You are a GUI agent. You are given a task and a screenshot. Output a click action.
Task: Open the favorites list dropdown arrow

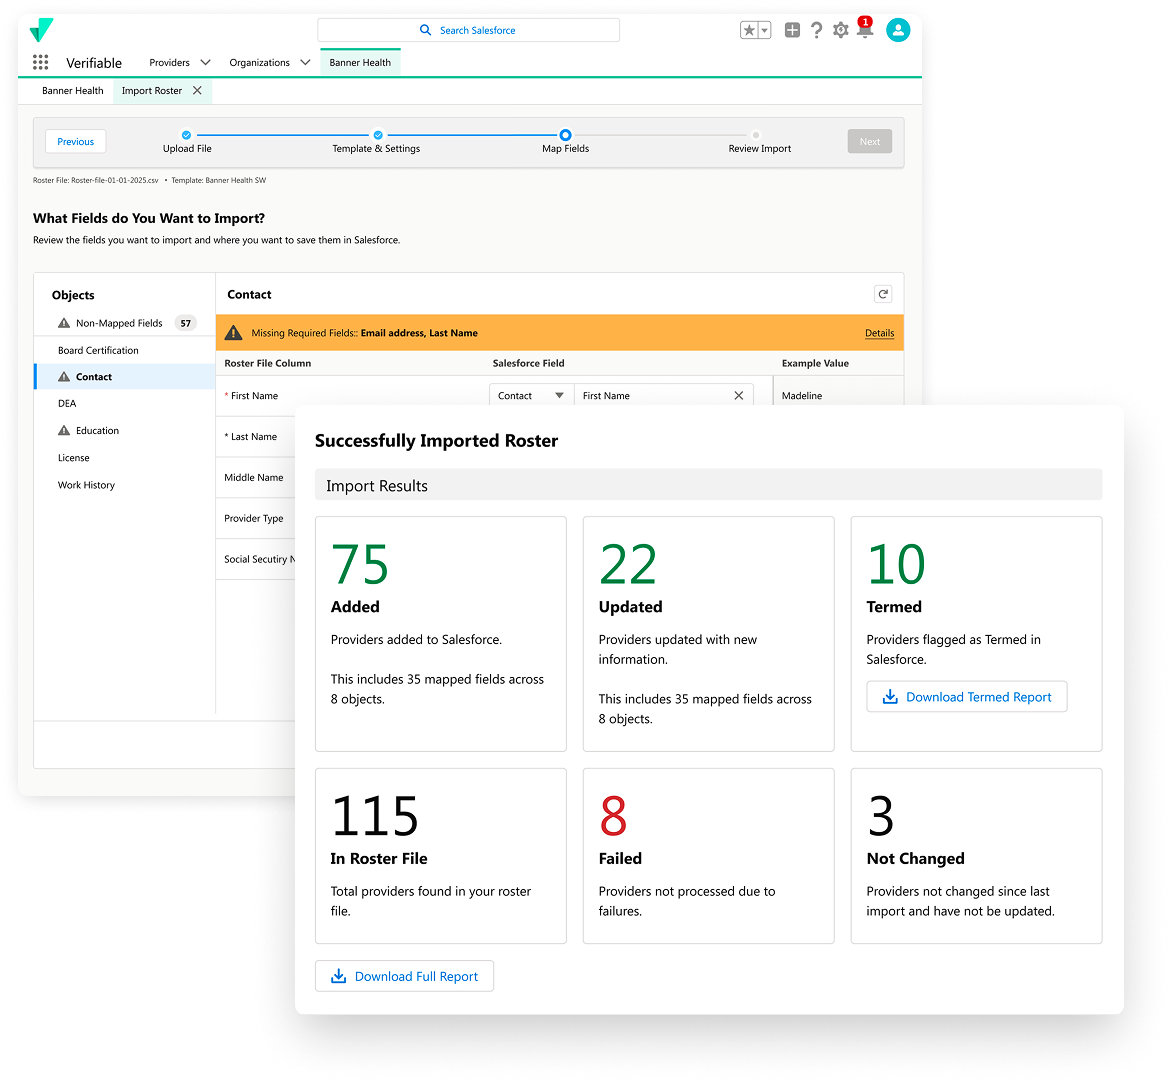764,30
